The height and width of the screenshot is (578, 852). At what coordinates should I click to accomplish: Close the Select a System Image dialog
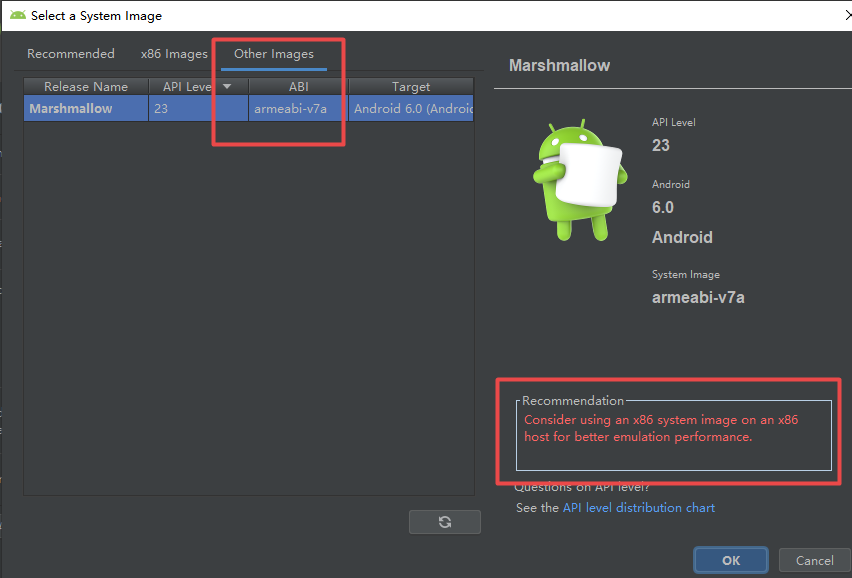pyautogui.click(x=847, y=15)
